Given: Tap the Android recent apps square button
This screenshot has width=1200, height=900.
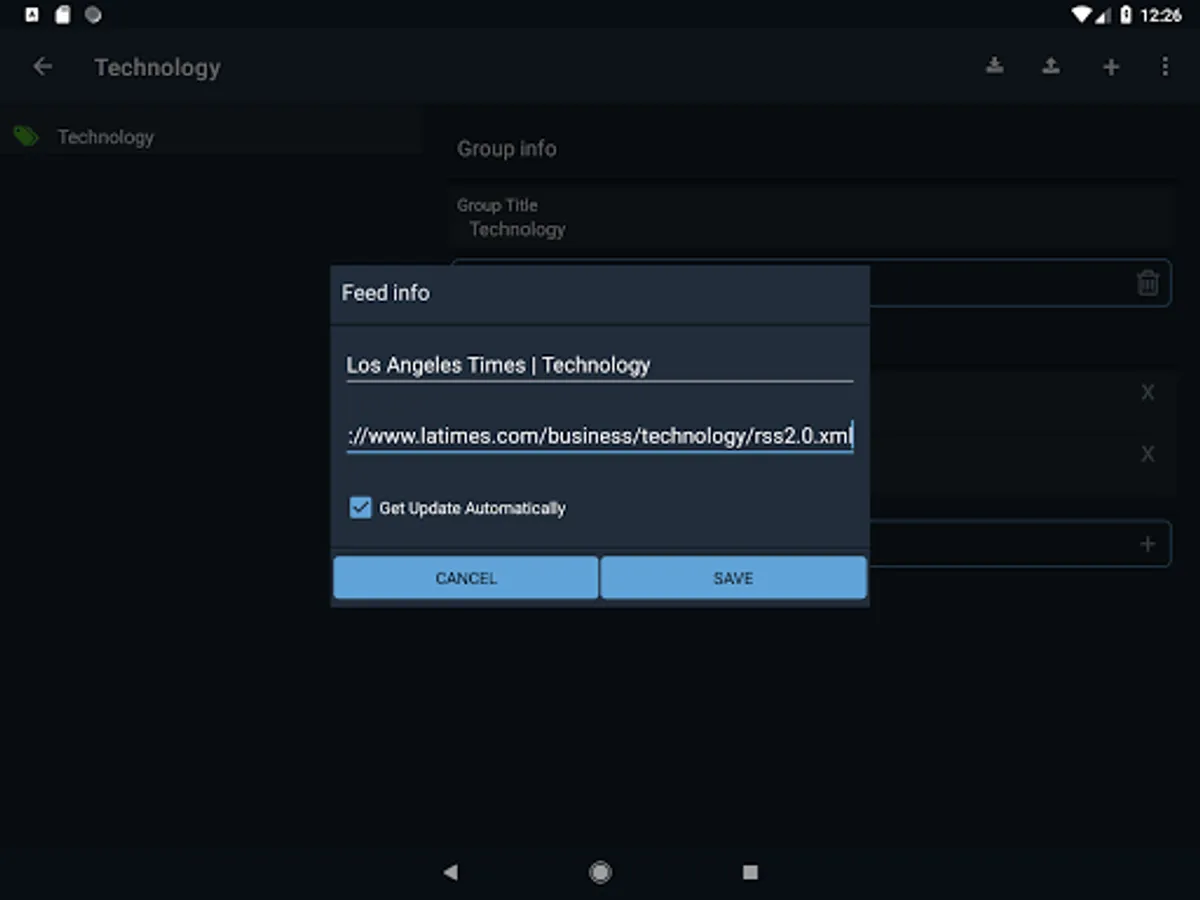Looking at the screenshot, I should [x=750, y=872].
